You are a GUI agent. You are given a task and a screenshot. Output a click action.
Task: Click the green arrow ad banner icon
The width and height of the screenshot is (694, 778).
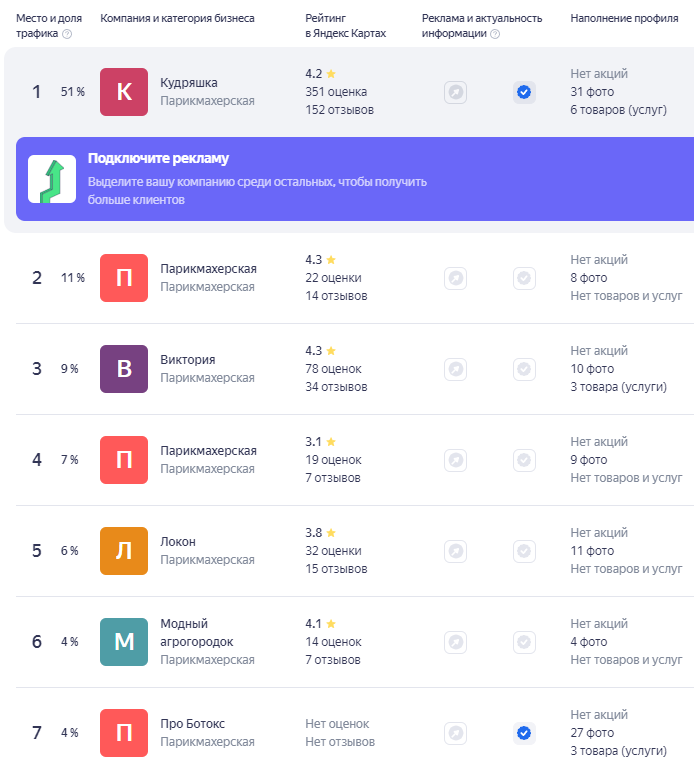(x=52, y=179)
